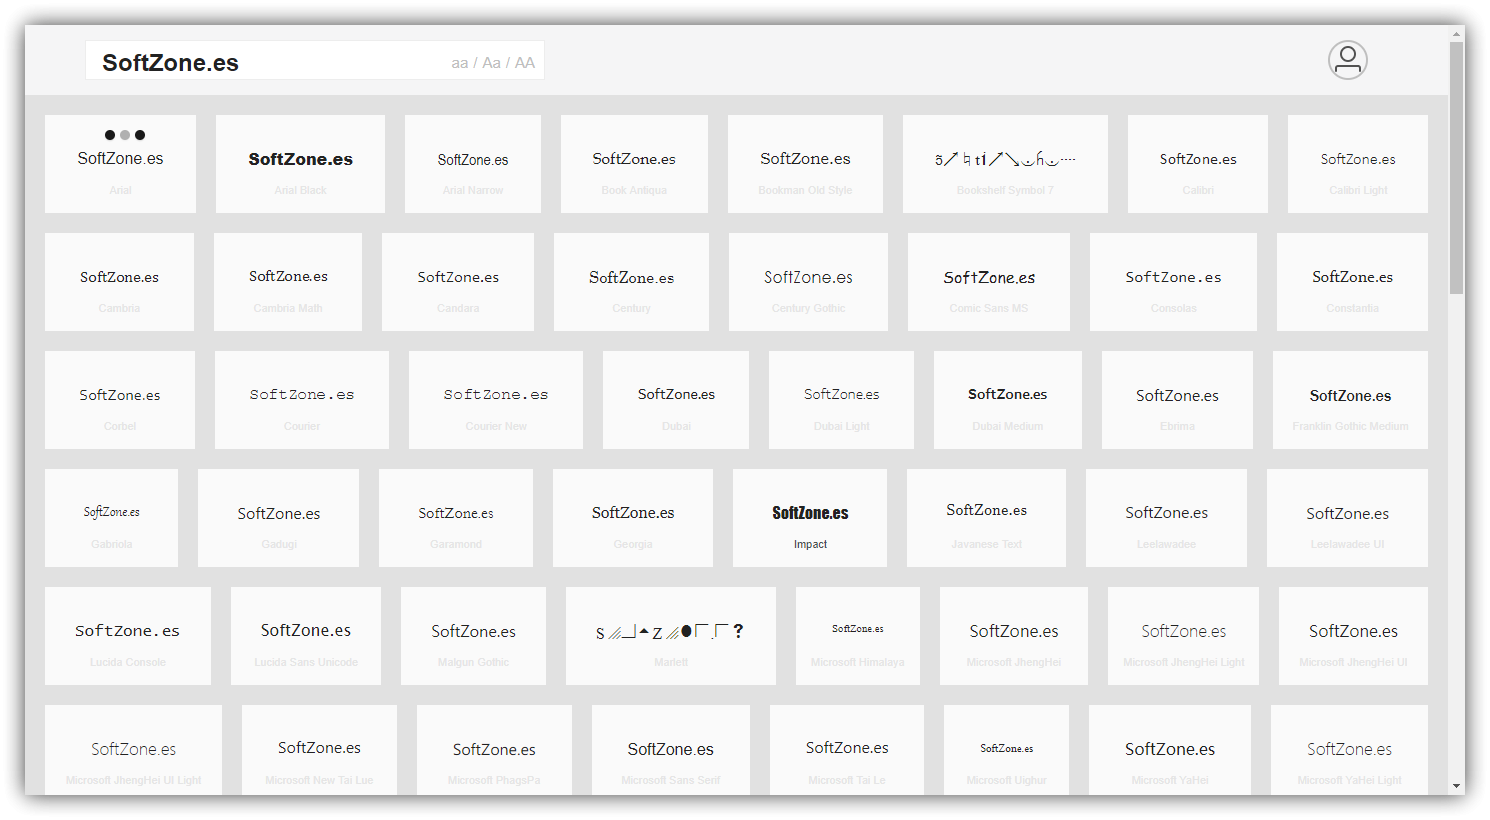Screen dimensions: 1490x820
Task: Click the leftmost black dot on Arial card
Action: pyautogui.click(x=110, y=135)
